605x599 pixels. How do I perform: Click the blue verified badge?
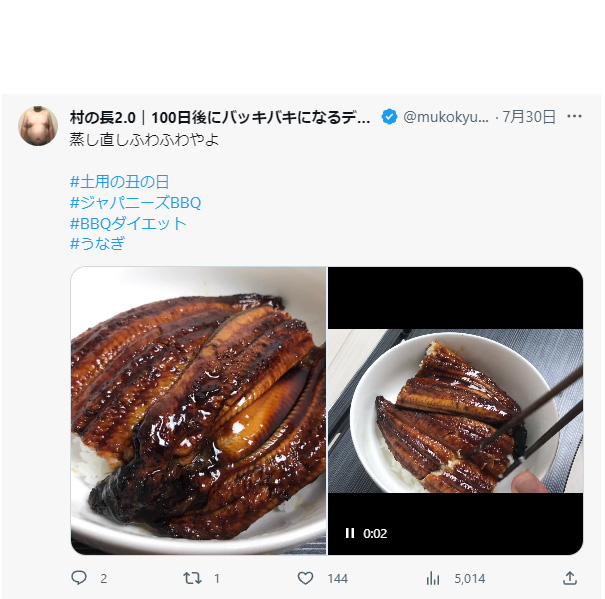click(x=389, y=117)
